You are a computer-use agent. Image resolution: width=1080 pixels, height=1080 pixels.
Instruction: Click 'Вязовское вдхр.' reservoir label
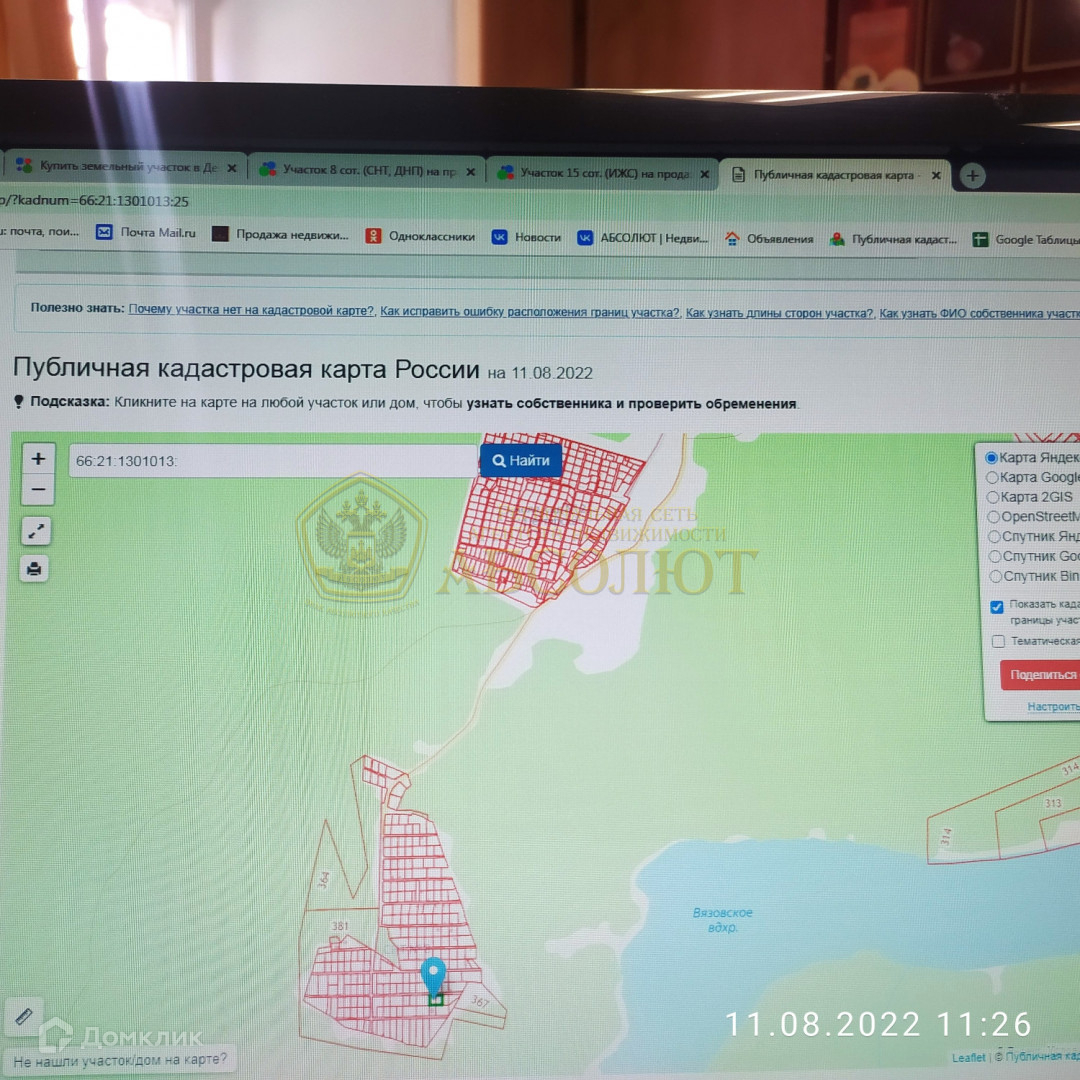coord(723,920)
